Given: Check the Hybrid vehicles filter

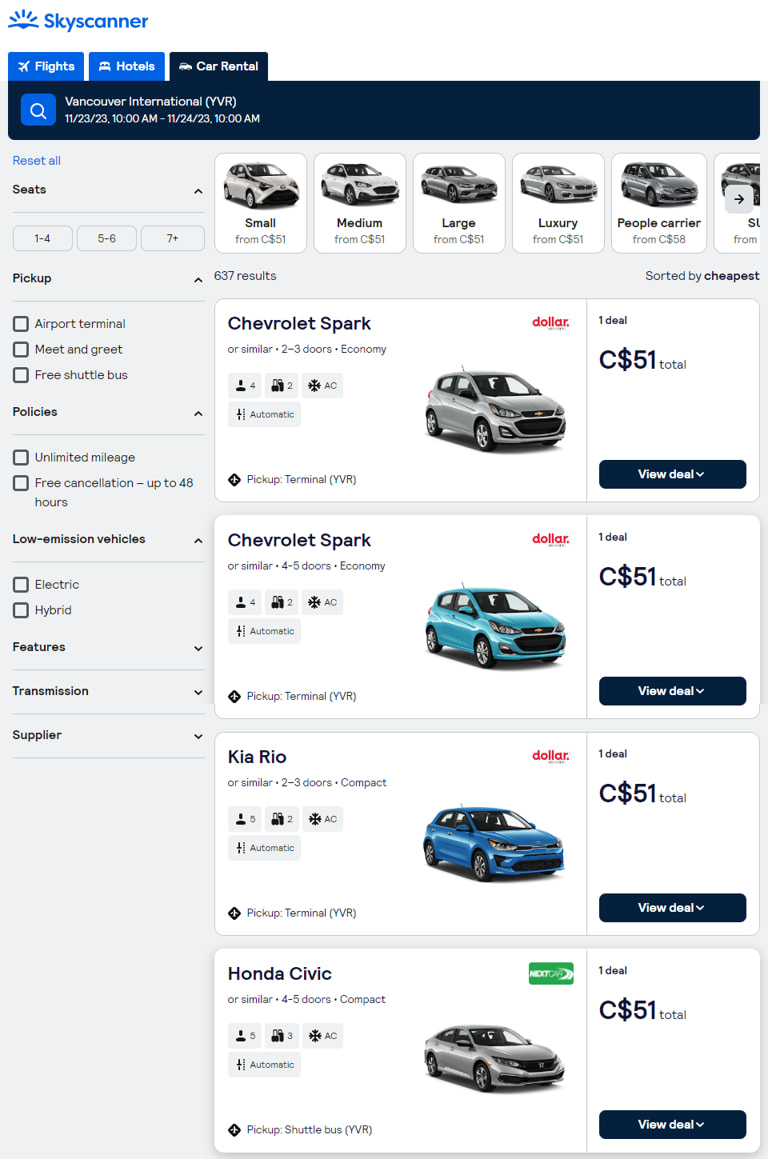Looking at the screenshot, I should [x=21, y=611].
